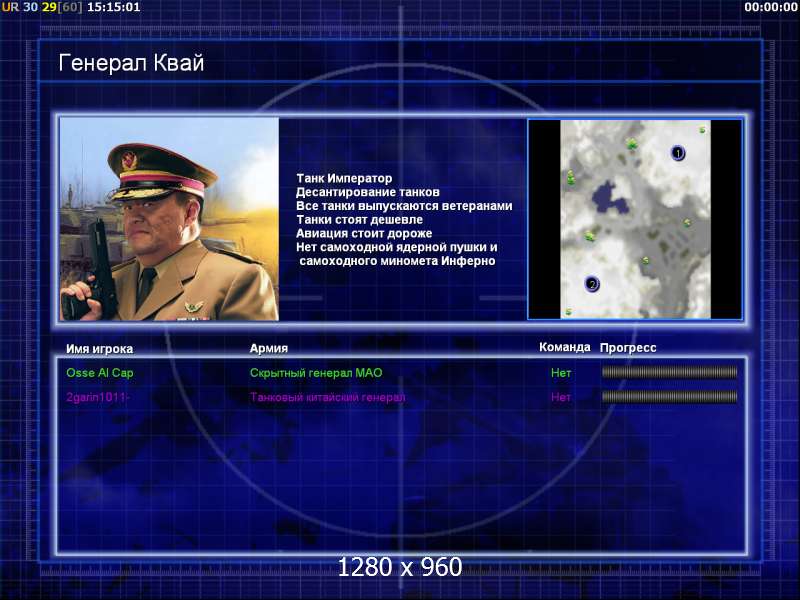Click the 'Армия' column header
Viewport: 800px width, 600px height.
pyautogui.click(x=269, y=348)
